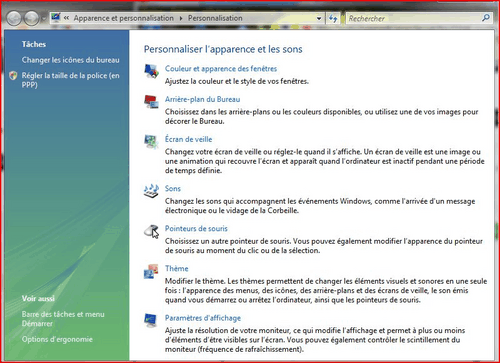Image resolution: width=500 pixels, height=363 pixels.
Task: Open Arrière-plan du Bureau link
Action: [202, 99]
